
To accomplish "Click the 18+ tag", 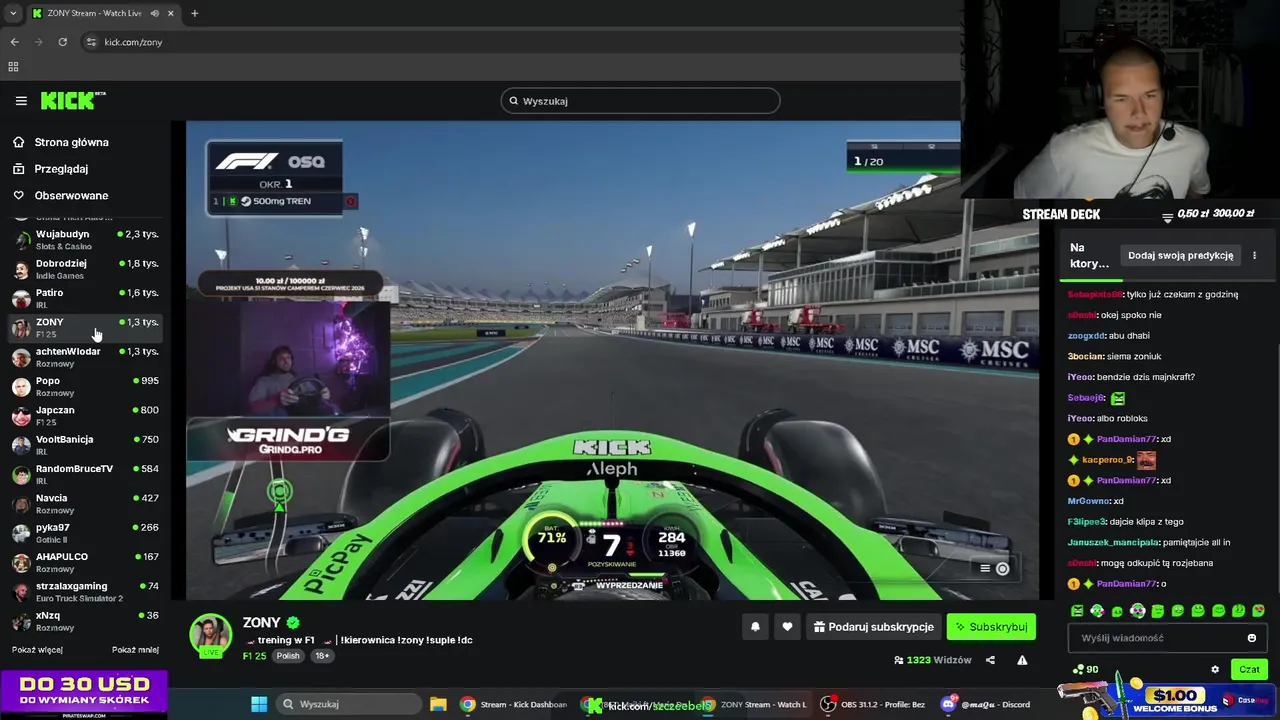I will 322,656.
